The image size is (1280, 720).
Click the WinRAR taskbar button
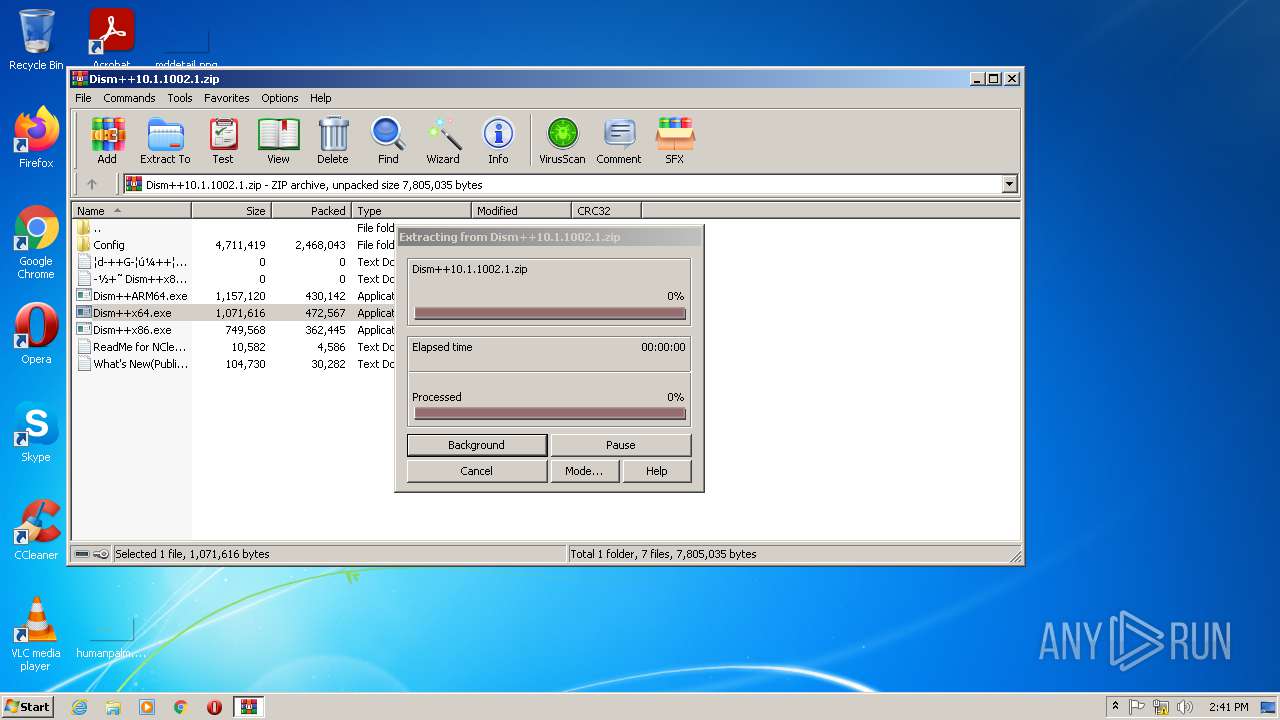tap(248, 707)
